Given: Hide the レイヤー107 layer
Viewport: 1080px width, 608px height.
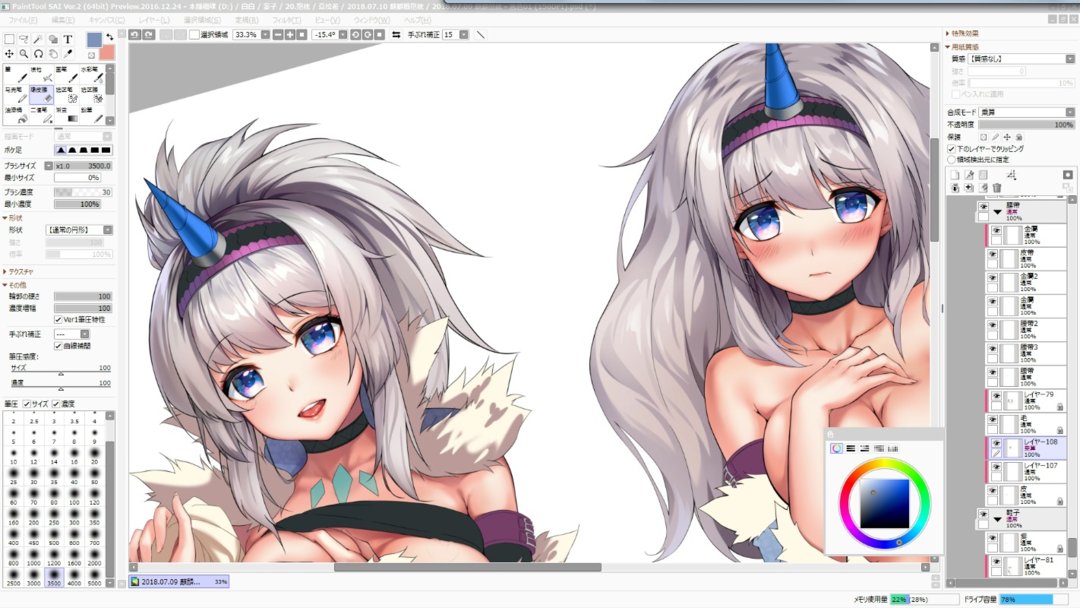Looking at the screenshot, I should [996, 467].
